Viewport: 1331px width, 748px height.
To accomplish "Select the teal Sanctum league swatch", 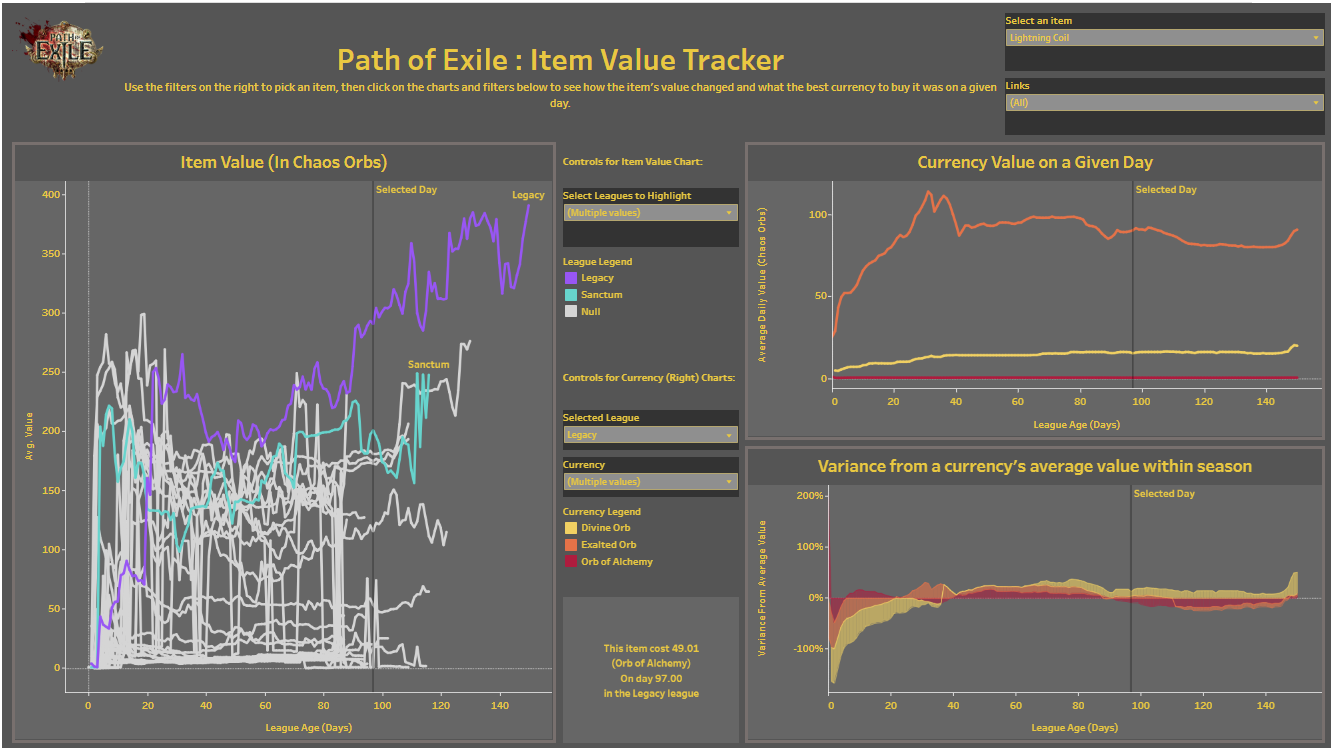I will tap(571, 295).
